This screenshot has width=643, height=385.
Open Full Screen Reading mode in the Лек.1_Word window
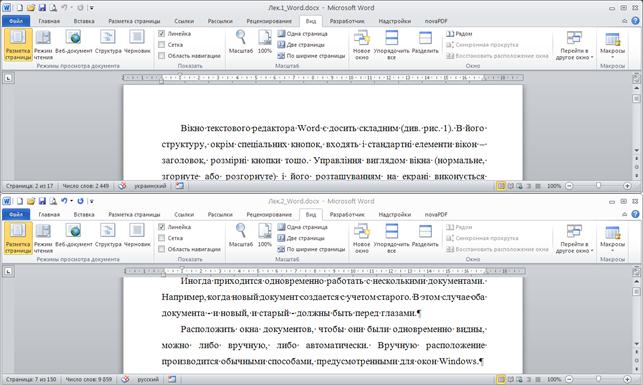(x=43, y=45)
